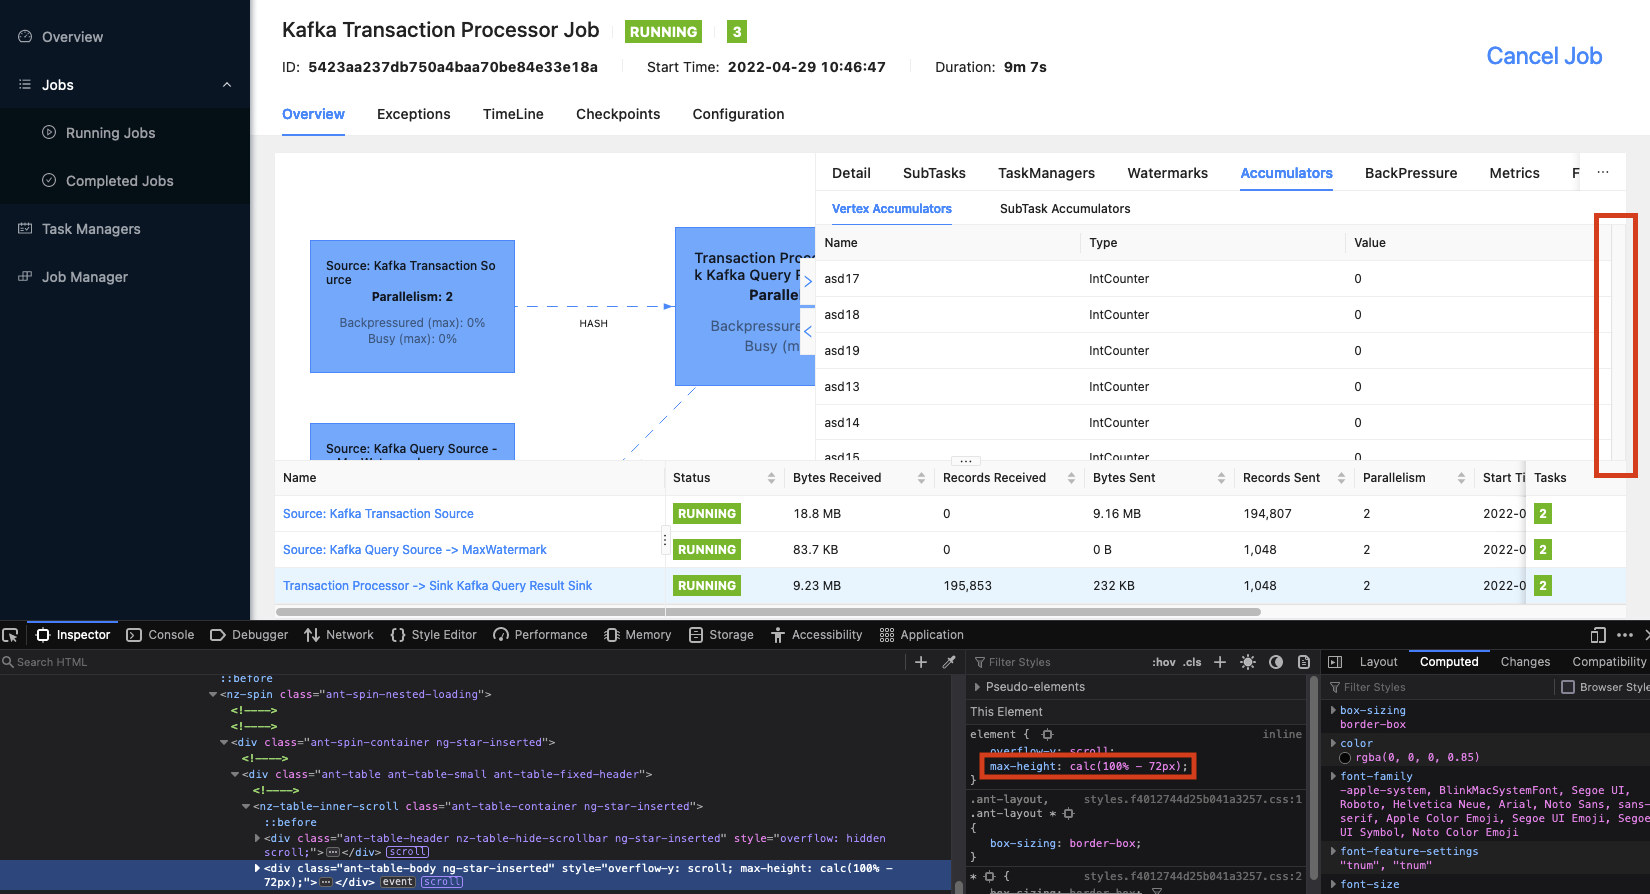
Task: Click the Completed Jobs check-circle icon
Action: [49, 180]
